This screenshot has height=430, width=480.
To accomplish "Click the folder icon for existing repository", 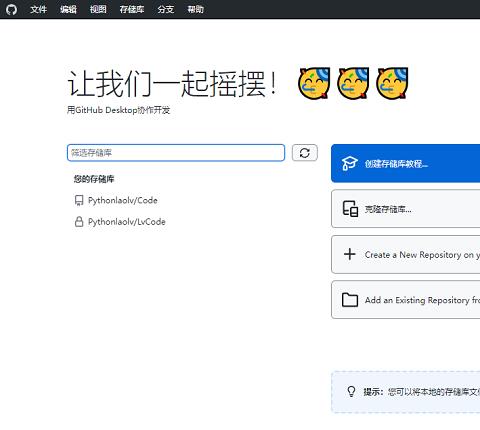I will point(350,300).
